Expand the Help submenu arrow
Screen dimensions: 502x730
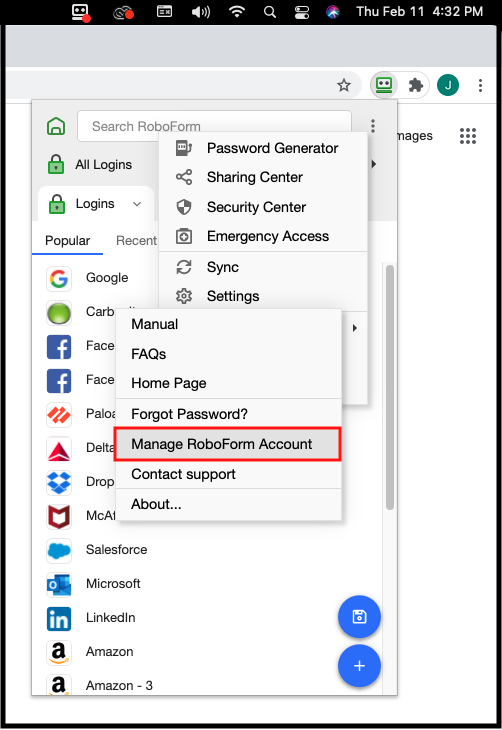(x=355, y=328)
